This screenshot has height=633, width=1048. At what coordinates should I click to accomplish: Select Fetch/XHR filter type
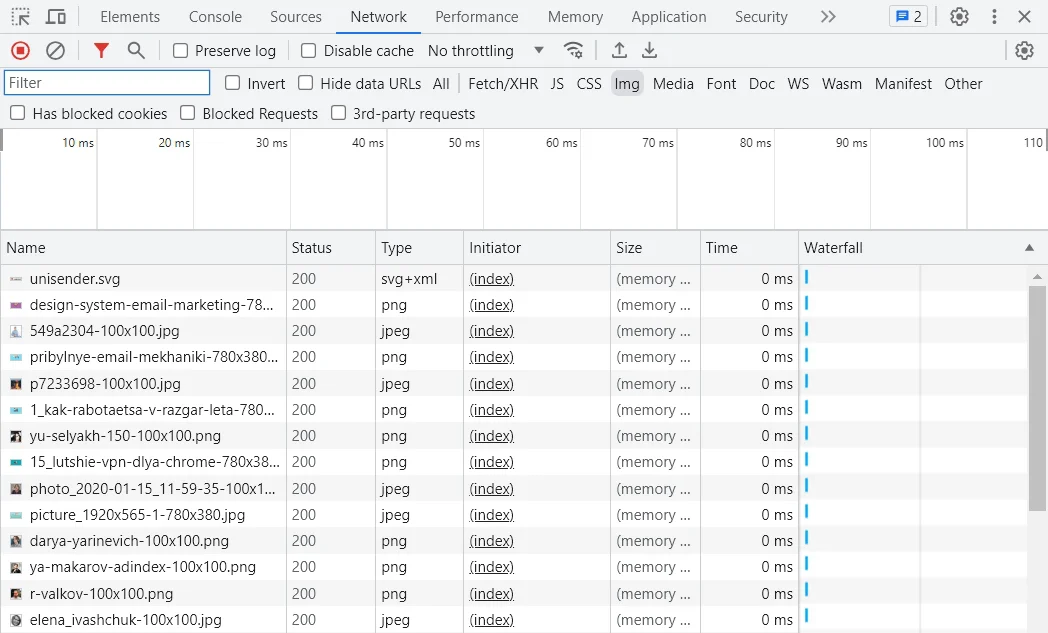(502, 84)
